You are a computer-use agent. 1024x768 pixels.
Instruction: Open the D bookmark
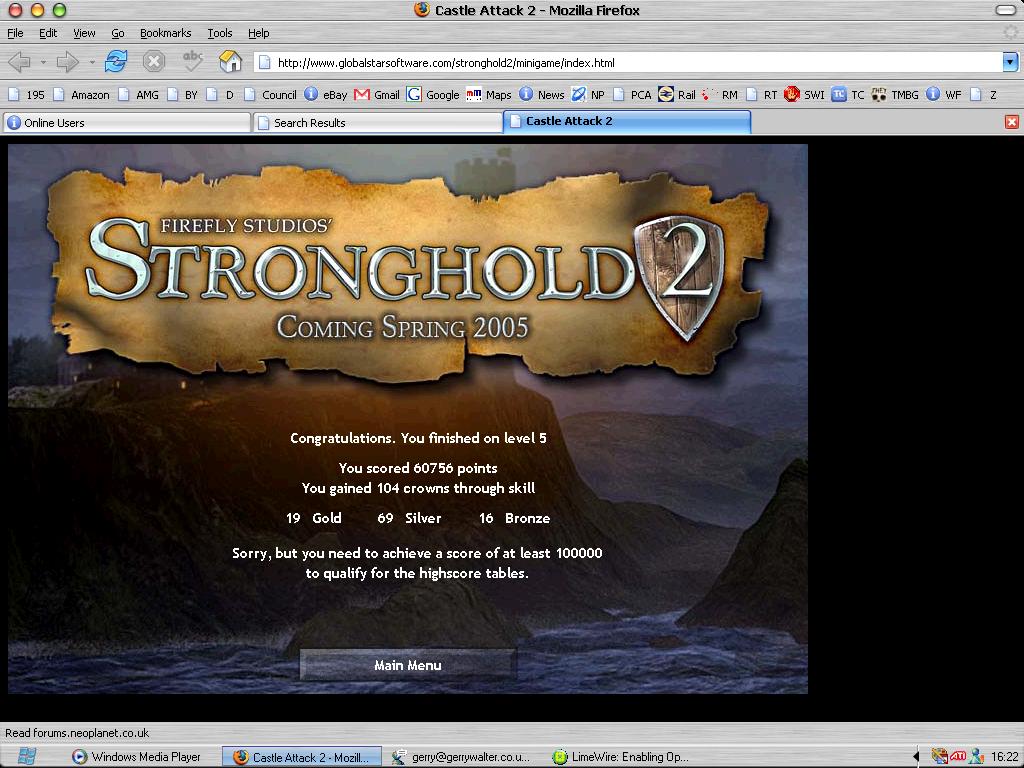tap(220, 95)
